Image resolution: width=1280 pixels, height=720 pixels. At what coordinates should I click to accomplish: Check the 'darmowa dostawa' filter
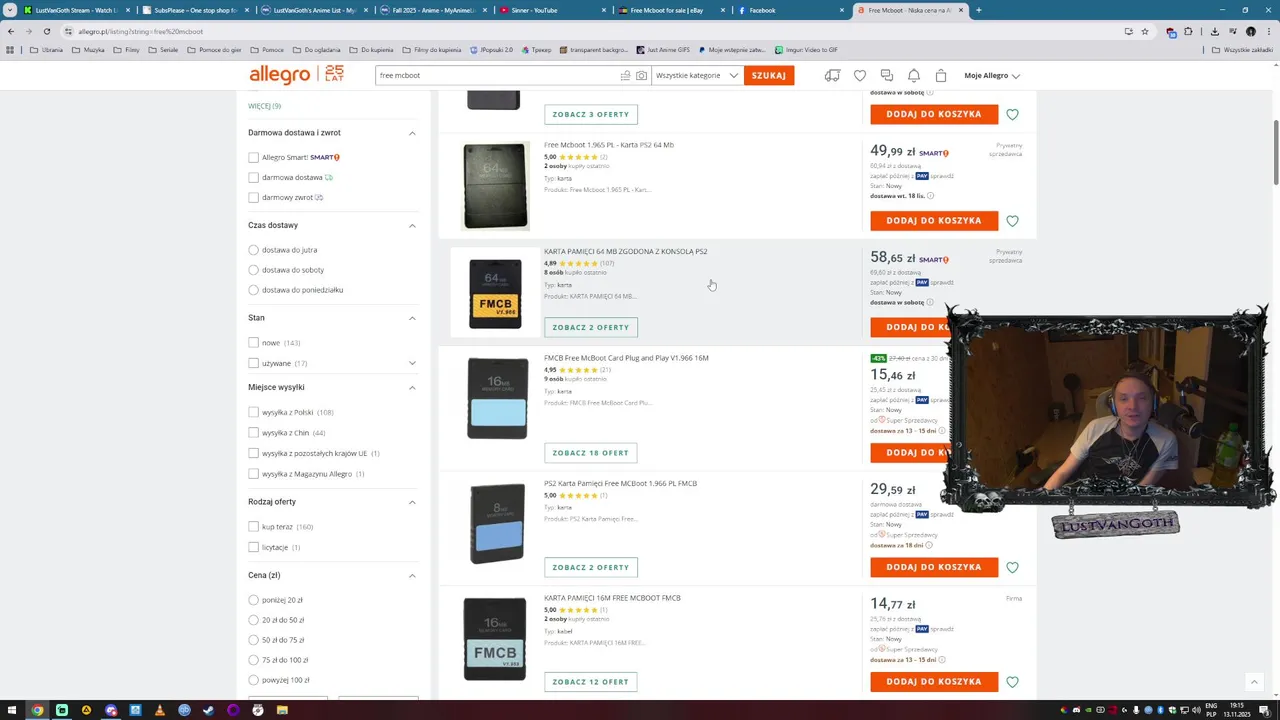tap(253, 177)
